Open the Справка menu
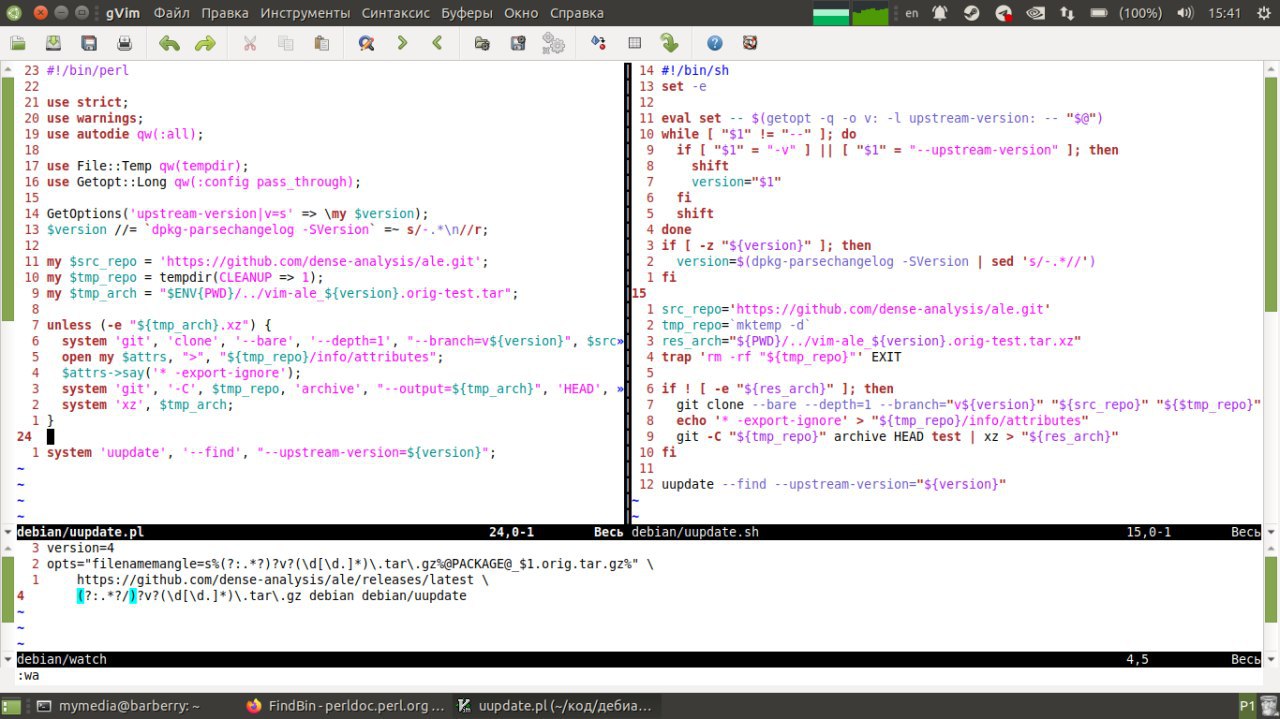Image resolution: width=1280 pixels, height=719 pixels. tap(576, 13)
